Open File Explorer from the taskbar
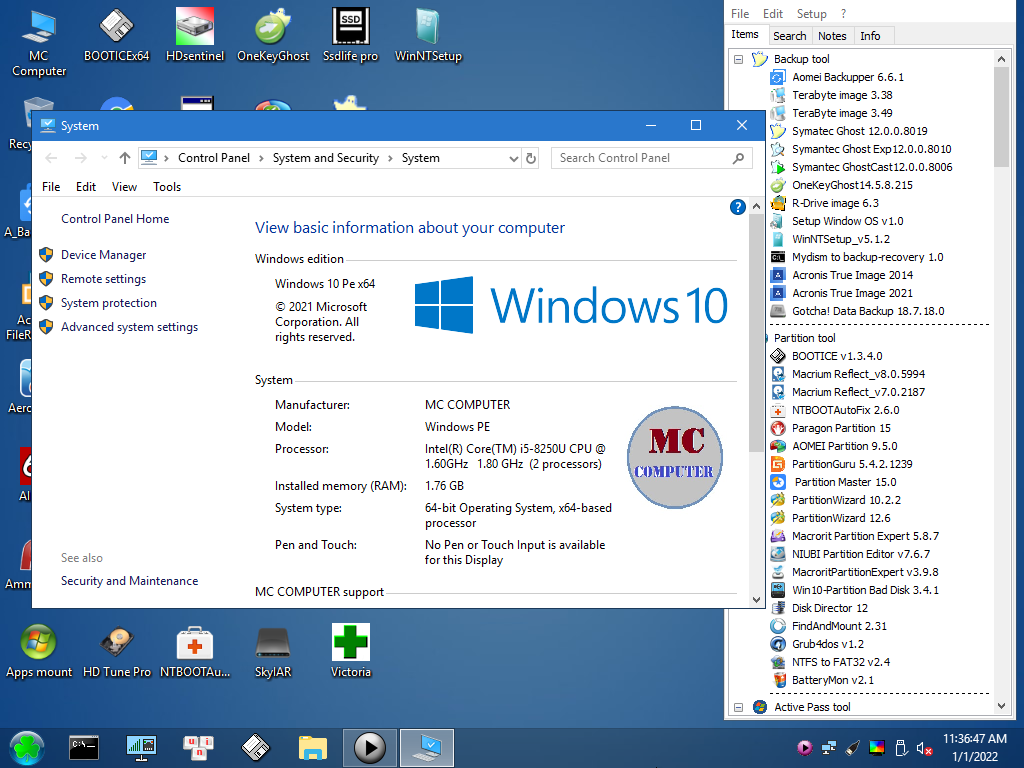1024x768 pixels. click(313, 747)
